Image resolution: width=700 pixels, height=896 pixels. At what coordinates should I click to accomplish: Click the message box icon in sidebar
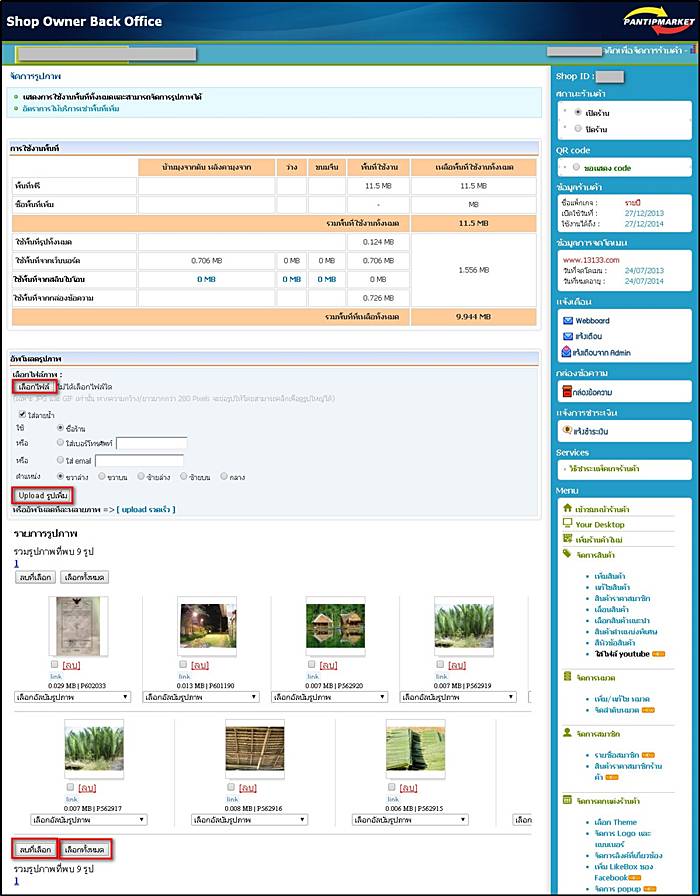coord(567,392)
